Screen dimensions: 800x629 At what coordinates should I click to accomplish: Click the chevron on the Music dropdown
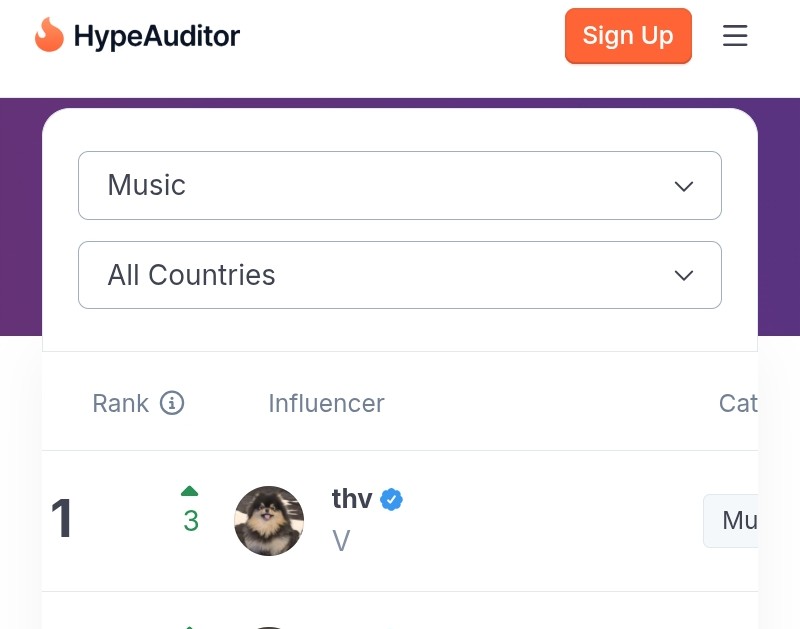(x=684, y=186)
